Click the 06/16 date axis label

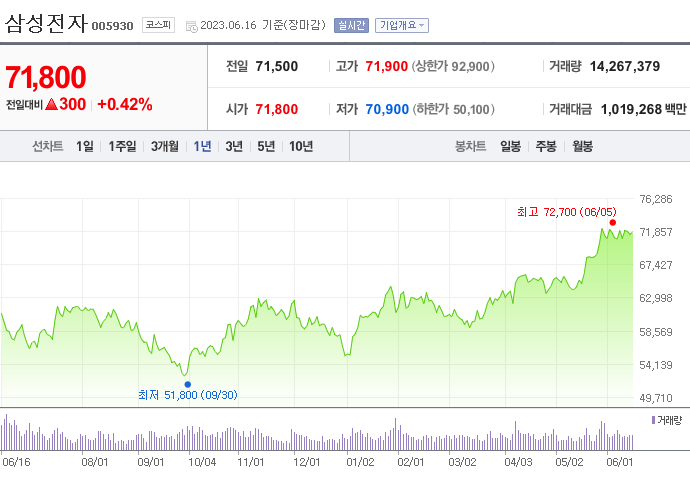point(16,462)
